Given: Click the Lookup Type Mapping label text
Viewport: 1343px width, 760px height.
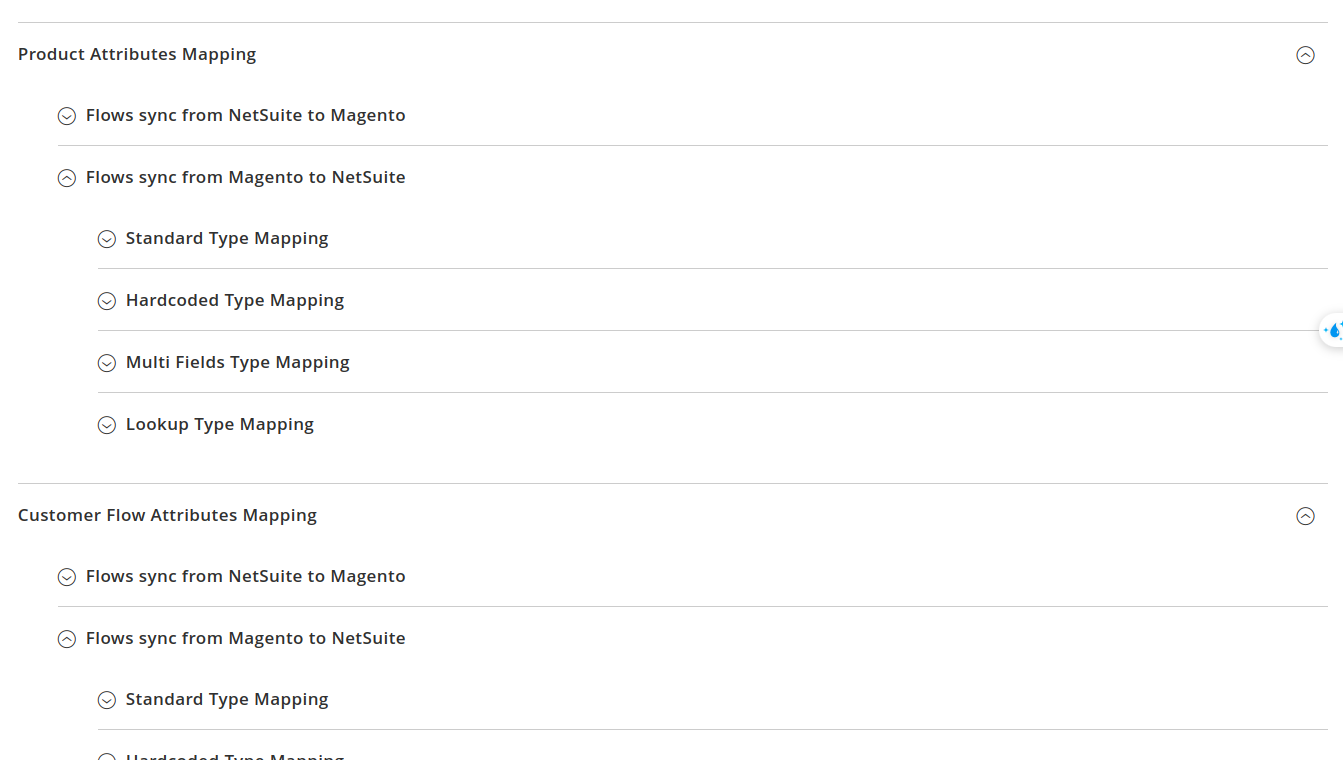Looking at the screenshot, I should click(x=219, y=424).
